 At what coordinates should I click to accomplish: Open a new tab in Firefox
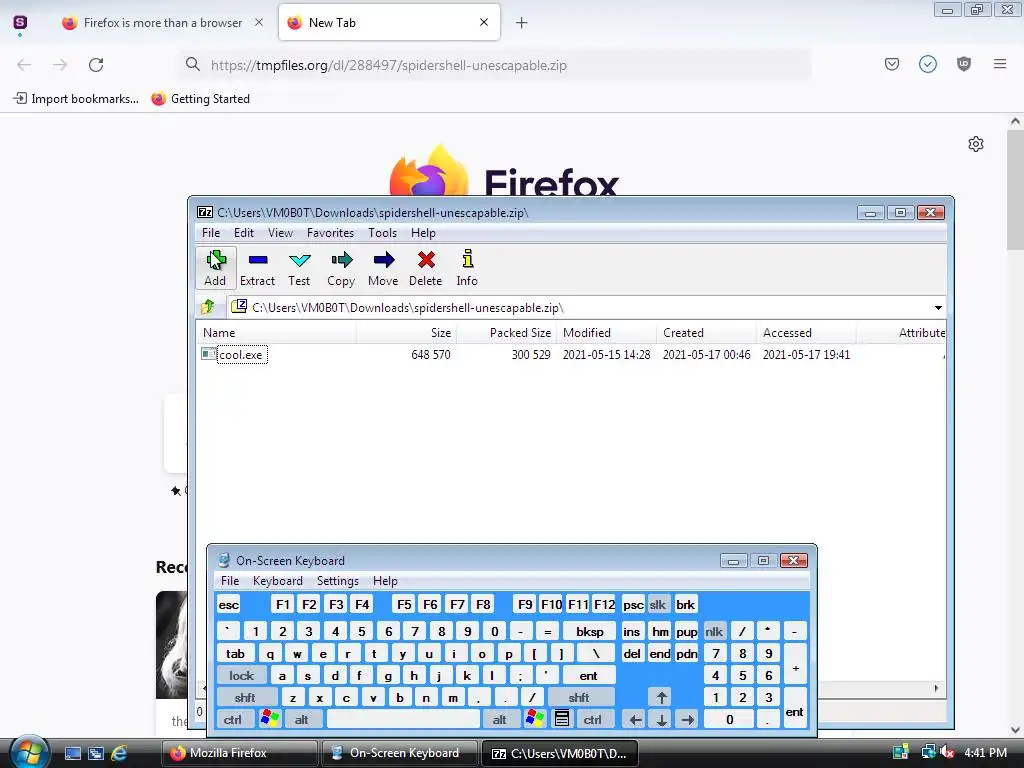coord(521,23)
